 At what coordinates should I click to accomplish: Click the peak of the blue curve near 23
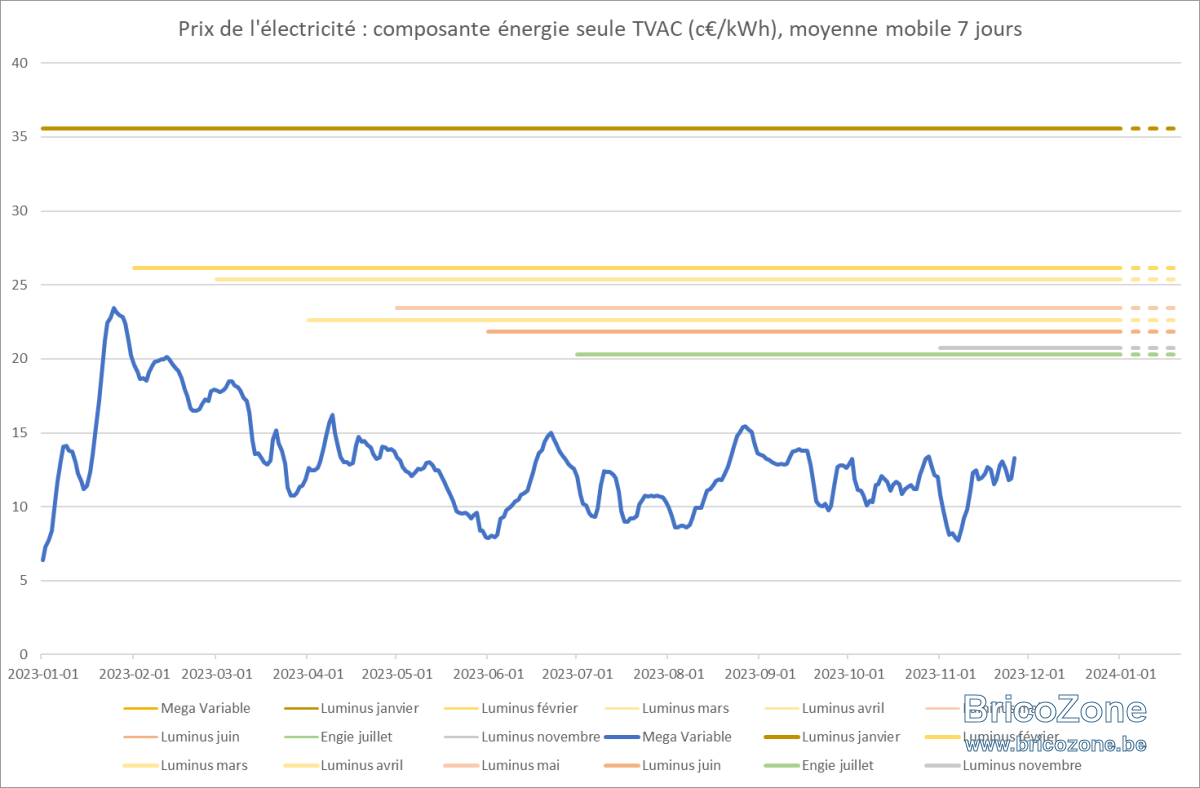click(114, 308)
